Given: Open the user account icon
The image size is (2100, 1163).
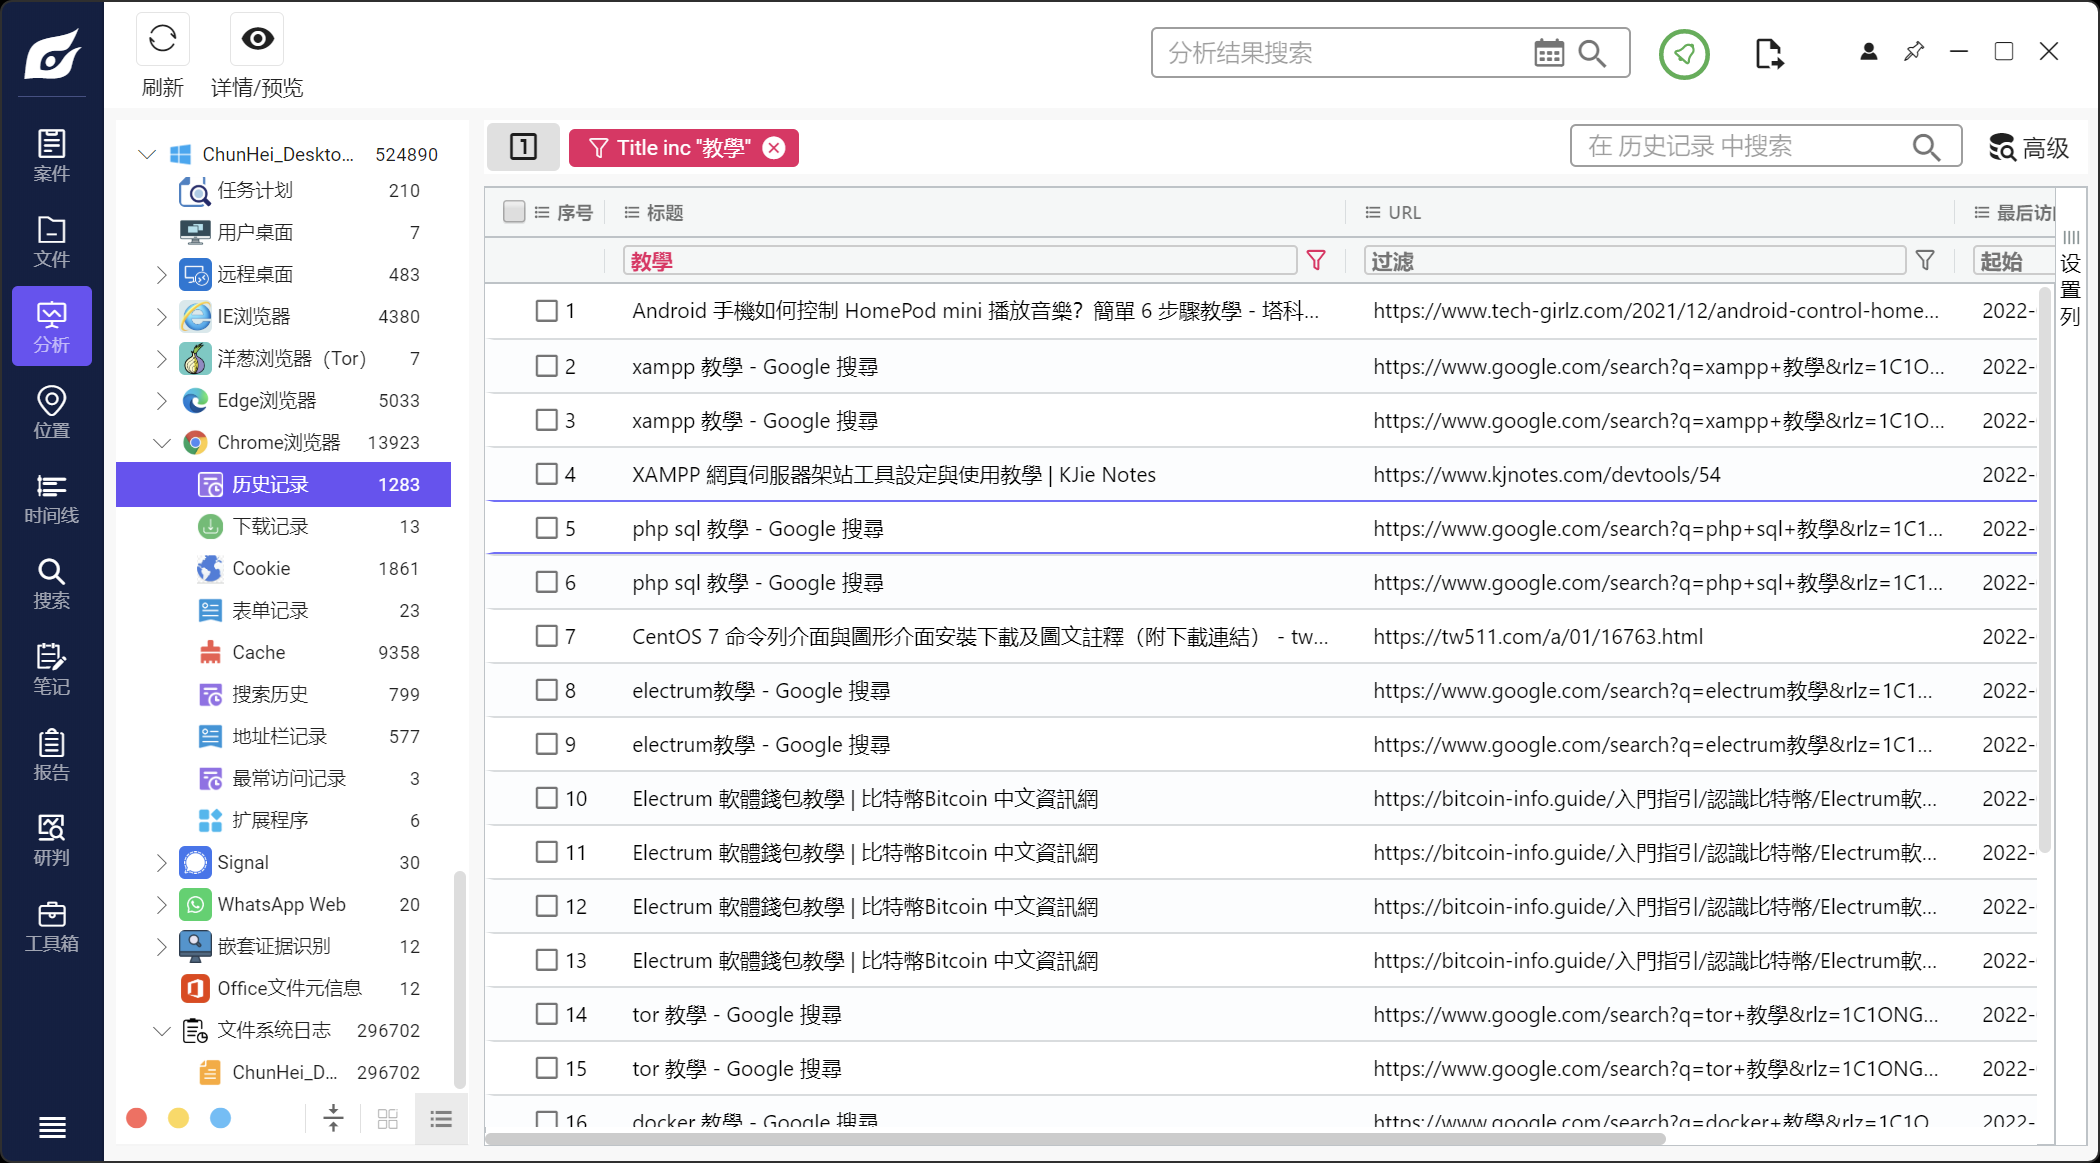Looking at the screenshot, I should 1868,52.
